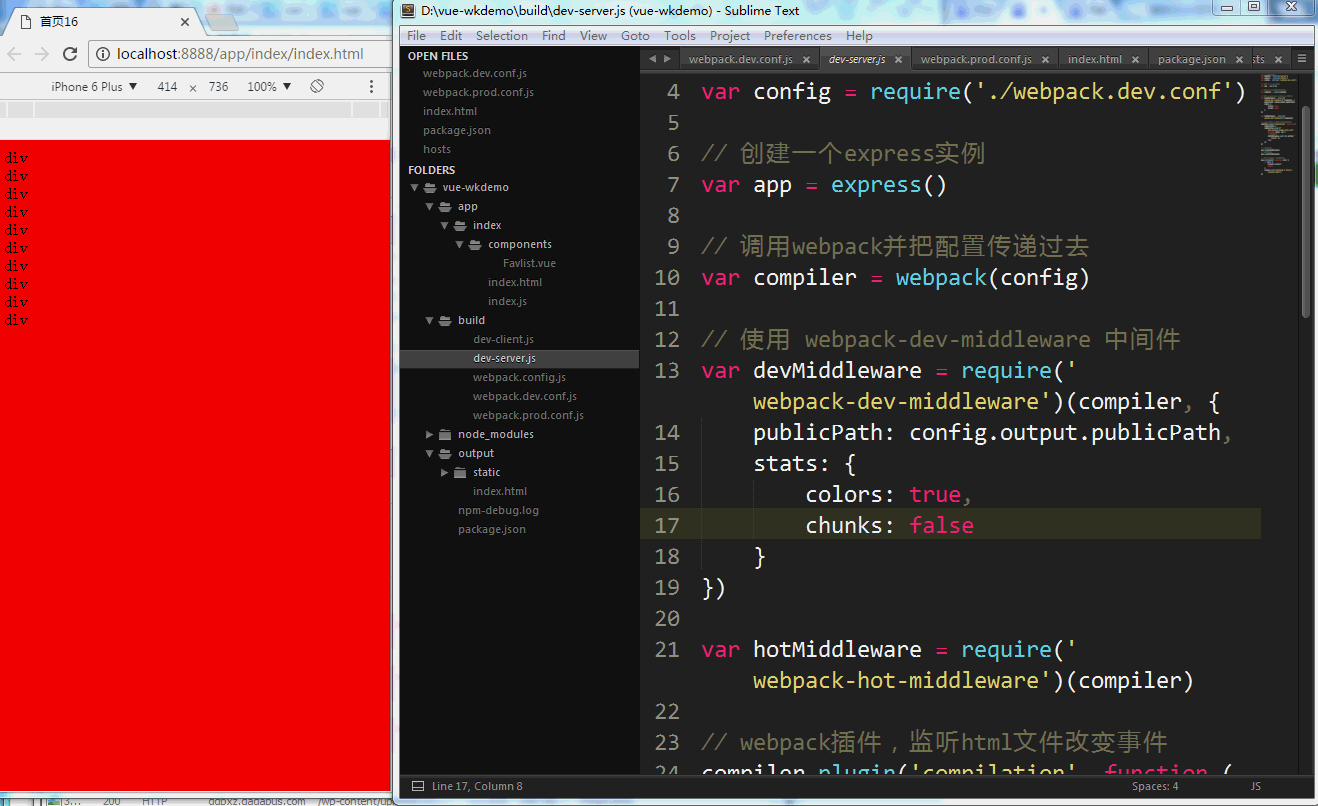Switch to the webpack.prod.conf.js tab
Screen dimensions: 1318x806
tap(975, 60)
